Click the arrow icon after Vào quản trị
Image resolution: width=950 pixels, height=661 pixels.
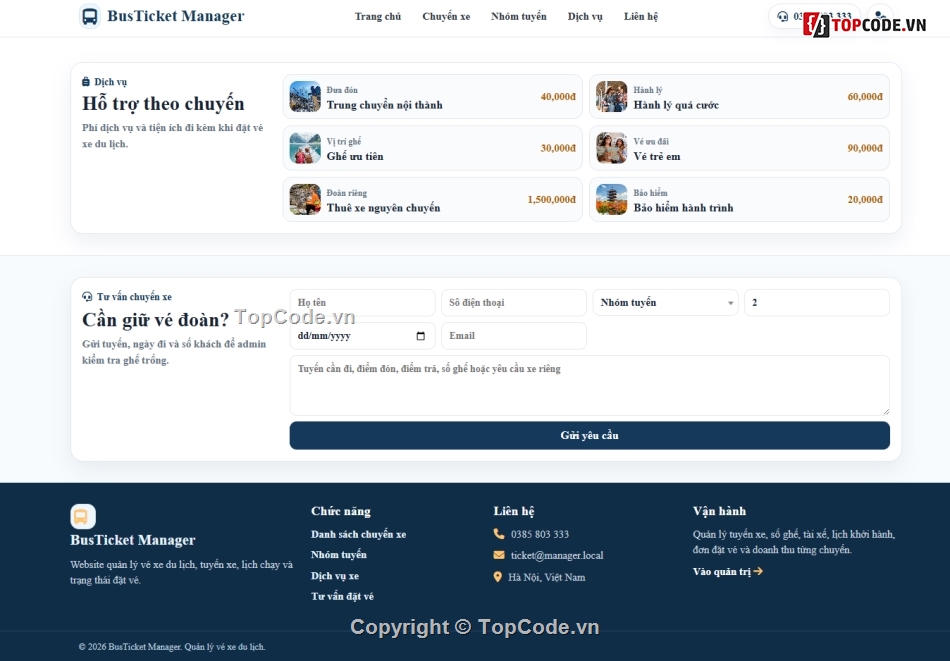pos(758,571)
